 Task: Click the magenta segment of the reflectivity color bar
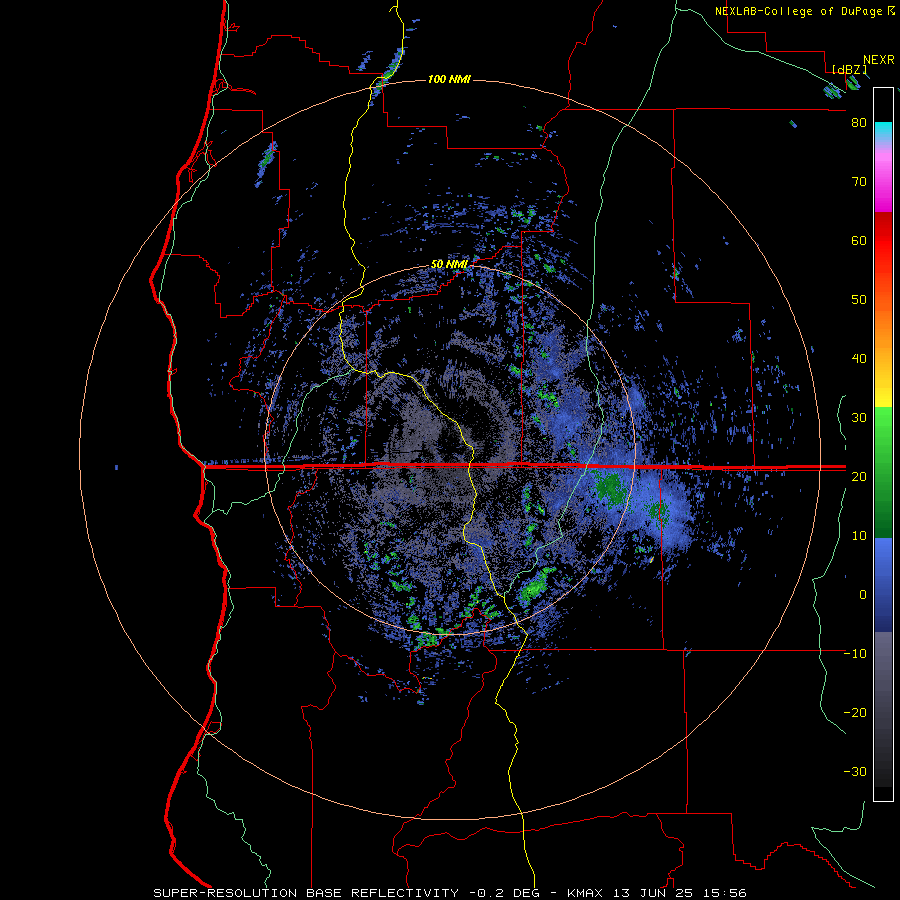tap(883, 184)
